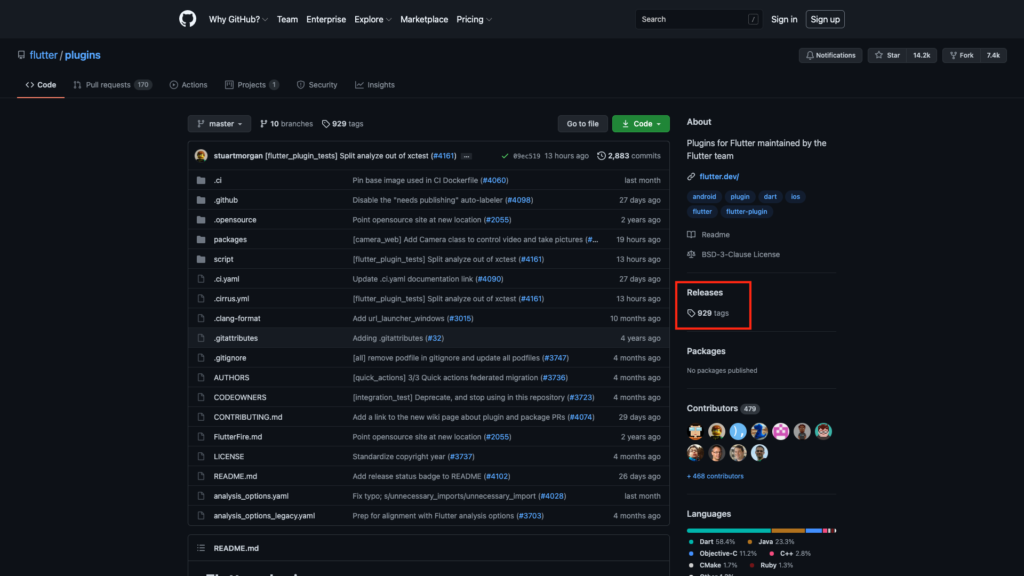Click the first contributor avatar
The image size is (1024, 576).
coord(696,431)
